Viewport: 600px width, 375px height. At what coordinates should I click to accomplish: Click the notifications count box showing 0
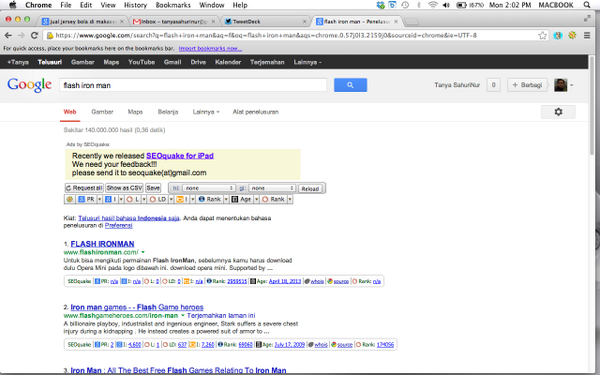click(493, 85)
